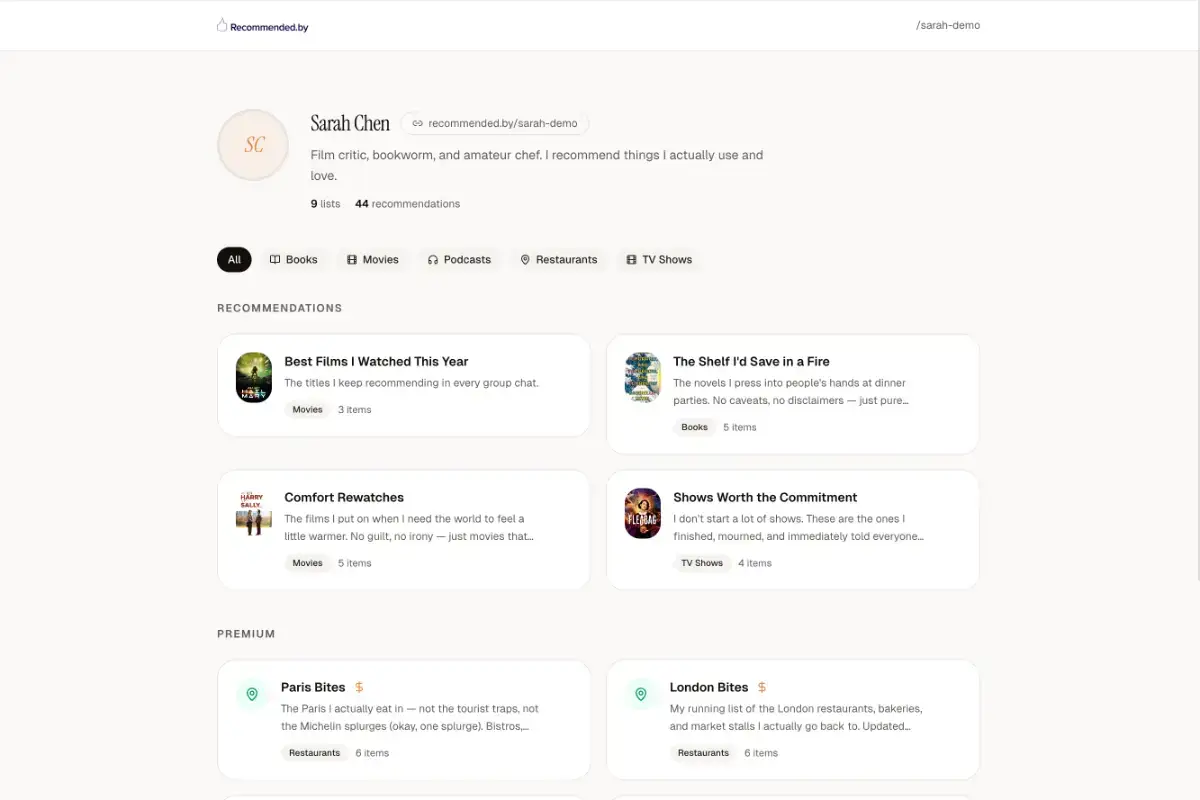Click the dollar sign icon beside London Bites
Screen dimensions: 1200x800
tap(762, 687)
